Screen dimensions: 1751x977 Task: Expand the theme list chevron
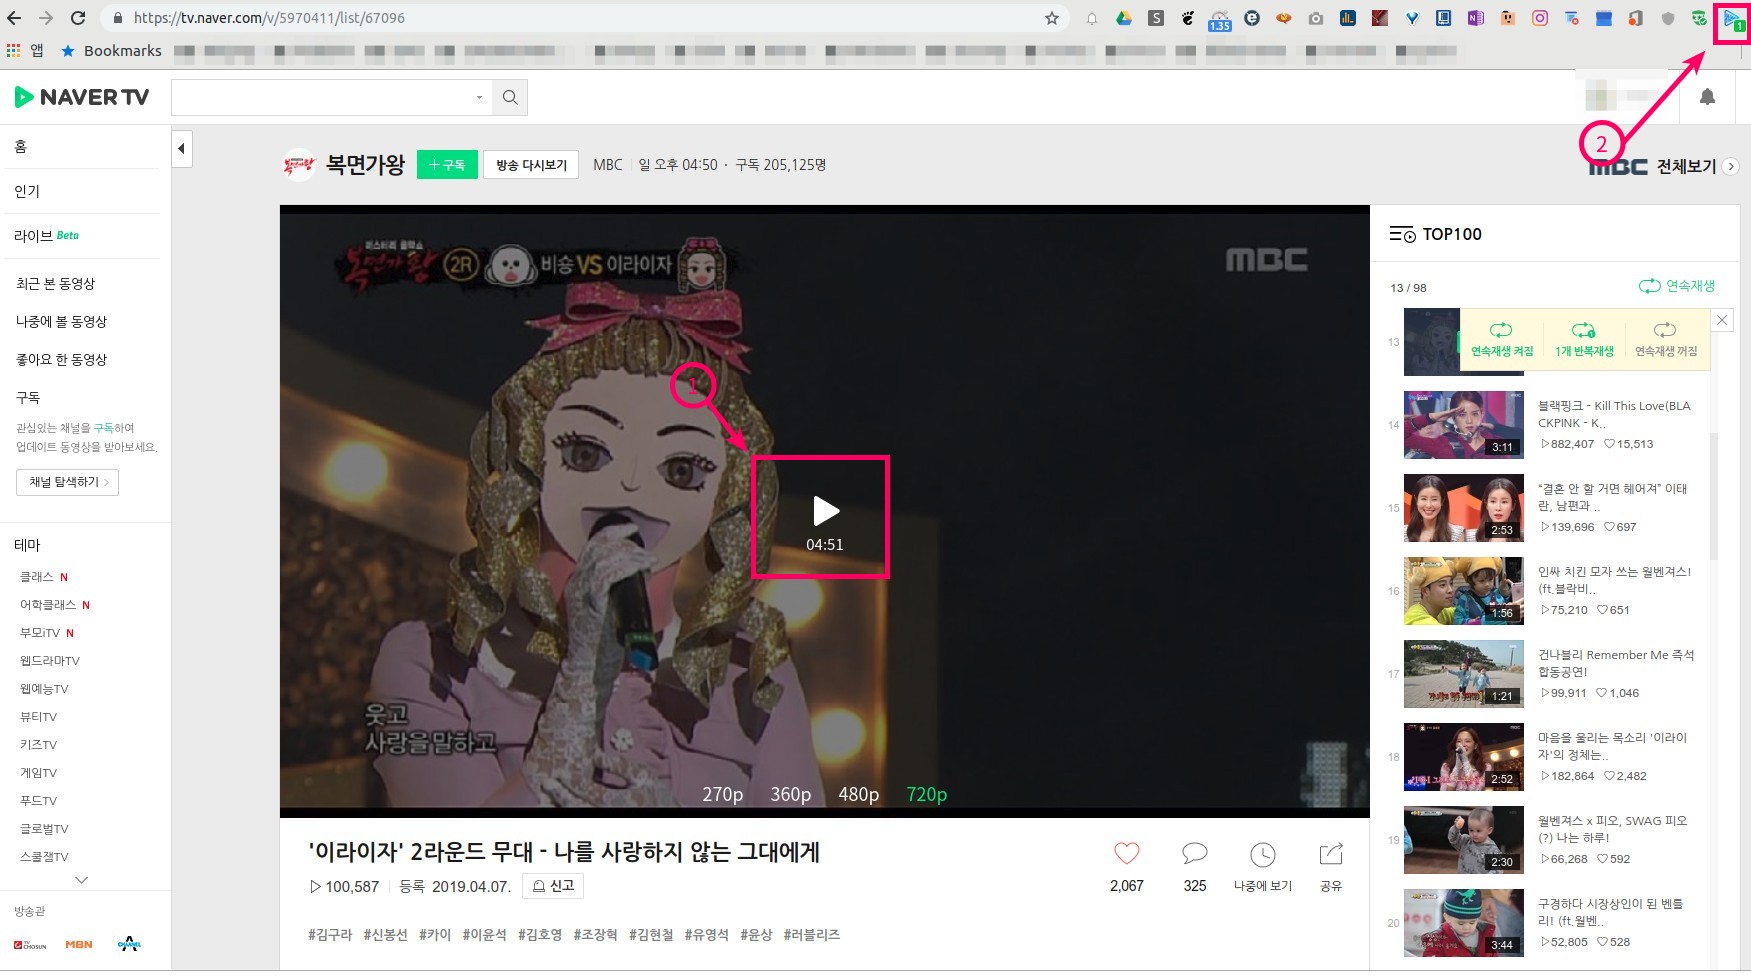click(82, 880)
